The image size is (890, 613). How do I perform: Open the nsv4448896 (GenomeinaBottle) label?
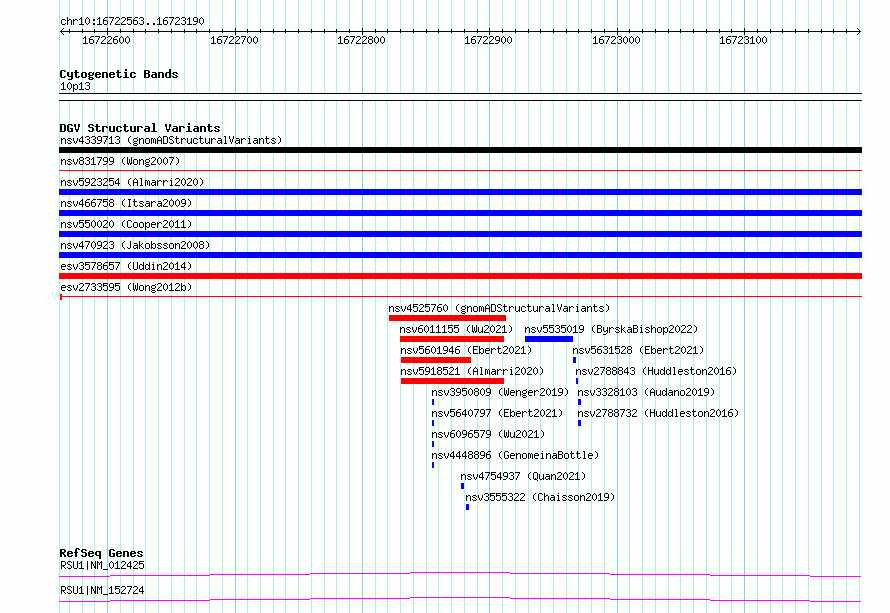[515, 455]
